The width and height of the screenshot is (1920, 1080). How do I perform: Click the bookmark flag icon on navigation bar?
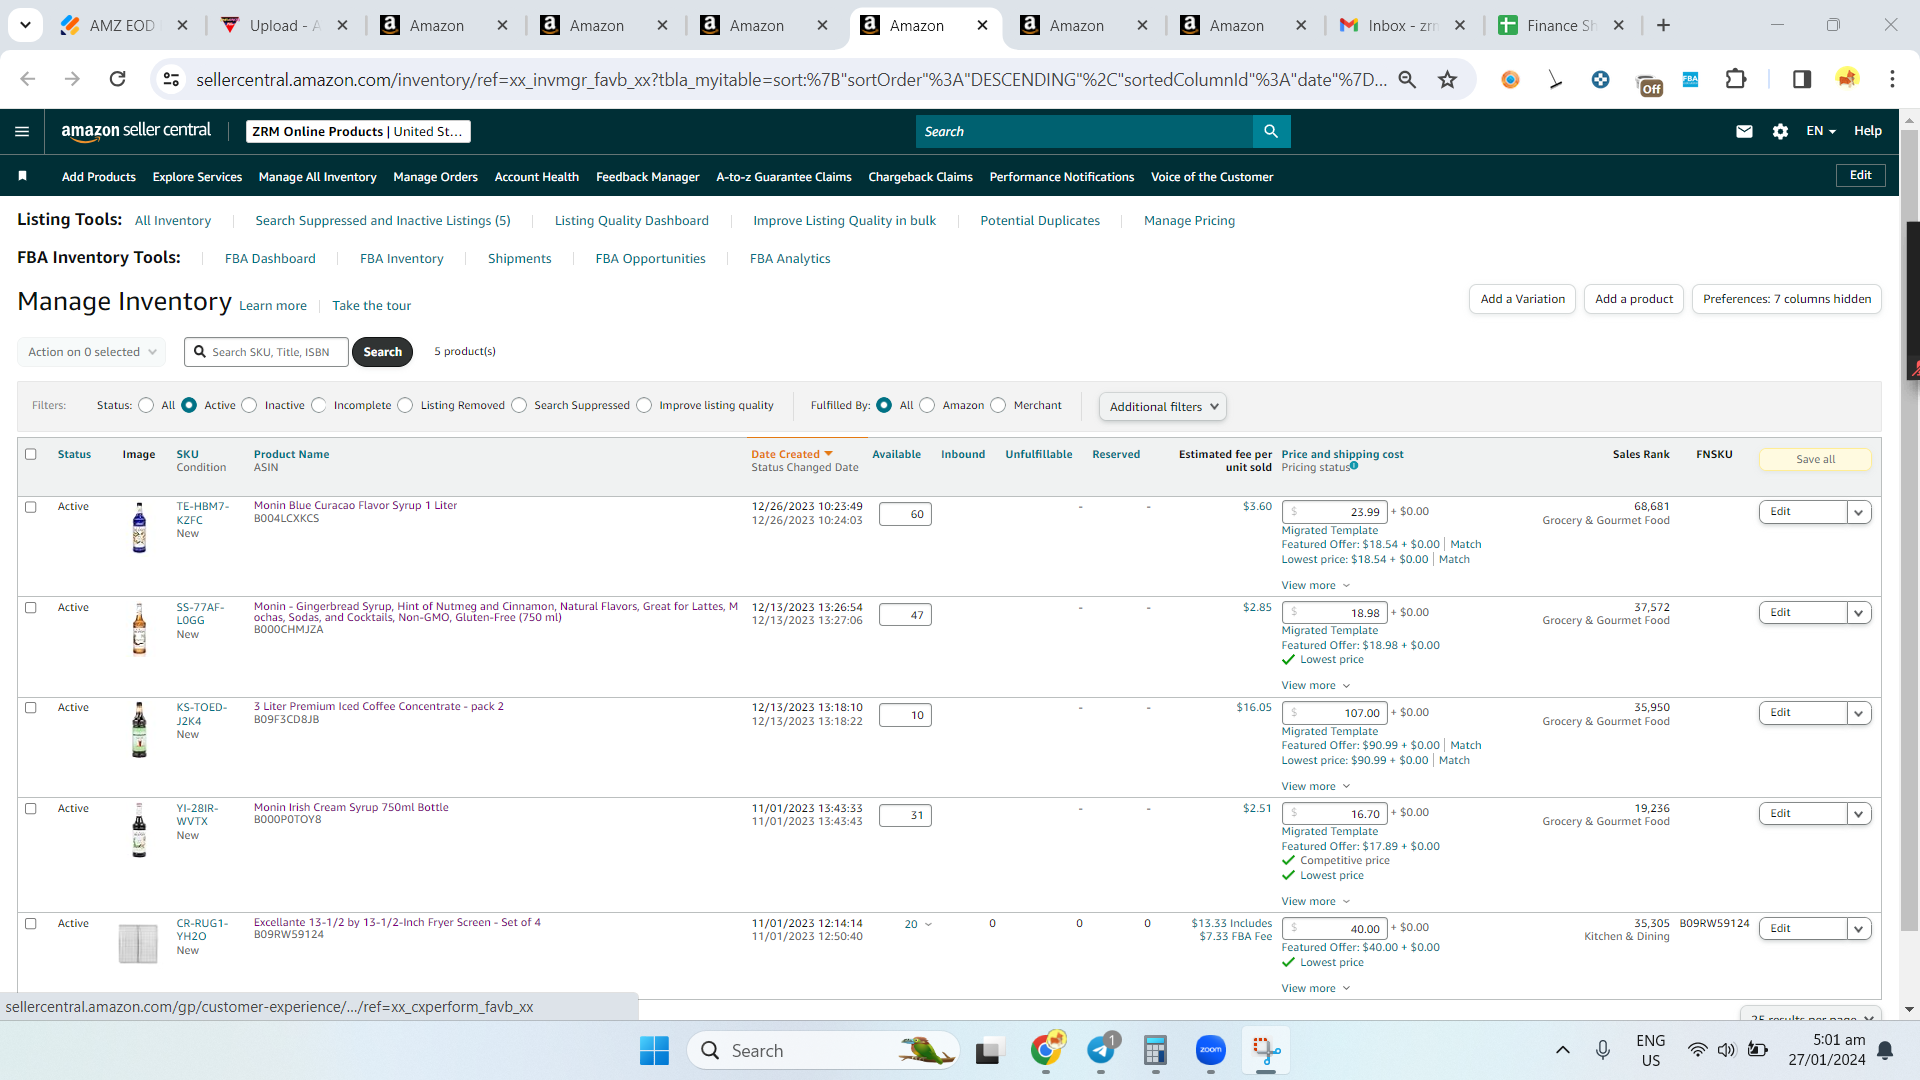[x=22, y=176]
